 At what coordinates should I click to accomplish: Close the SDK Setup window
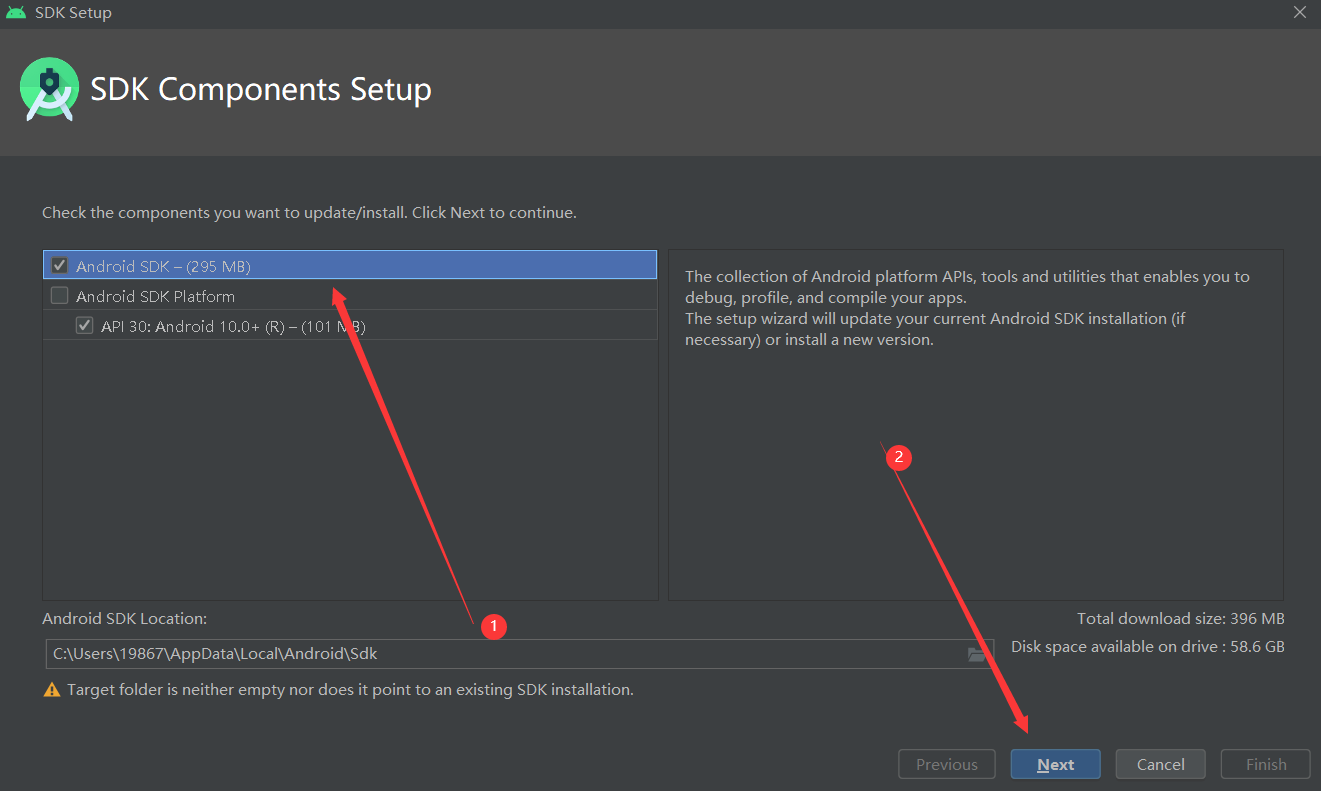tap(1299, 13)
